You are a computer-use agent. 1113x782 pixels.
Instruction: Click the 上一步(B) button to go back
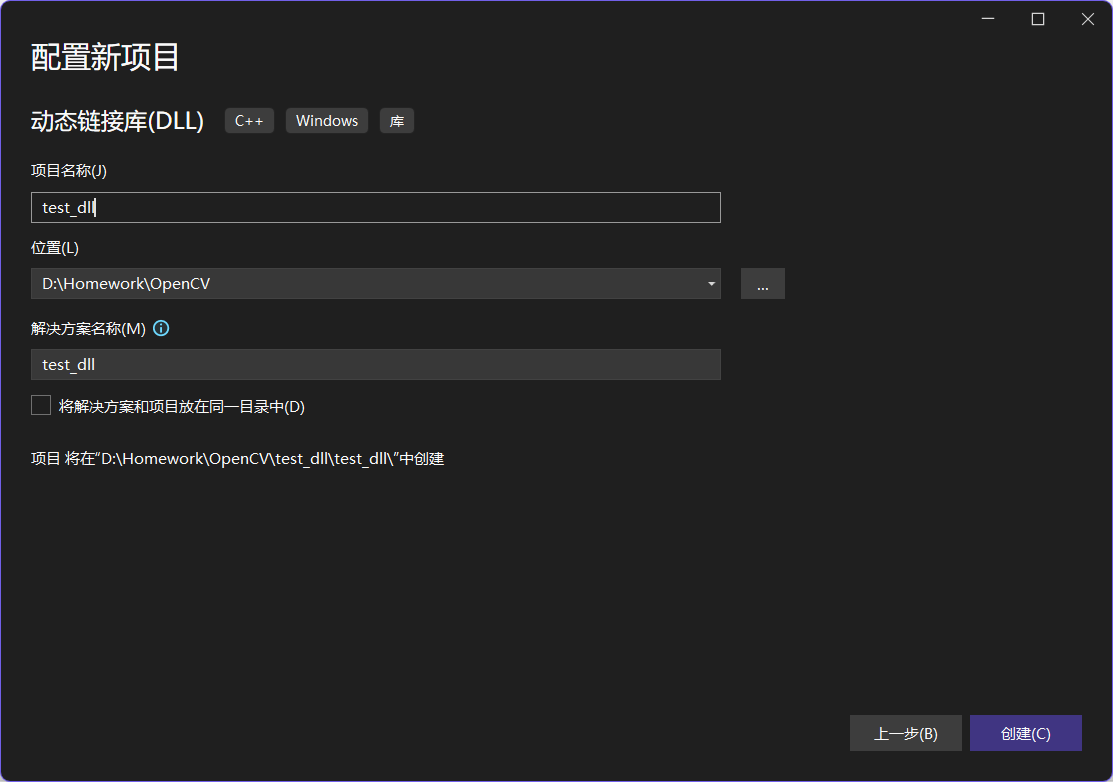[905, 733]
